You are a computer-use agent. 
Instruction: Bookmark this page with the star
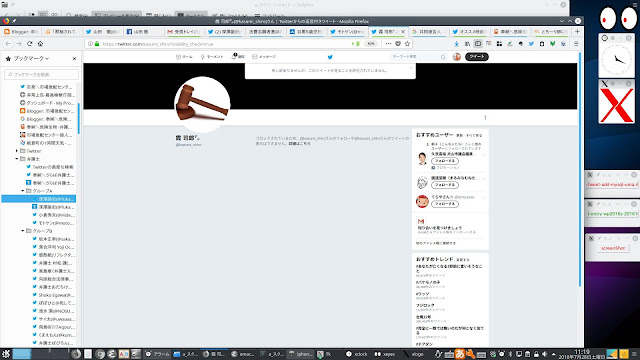407,44
